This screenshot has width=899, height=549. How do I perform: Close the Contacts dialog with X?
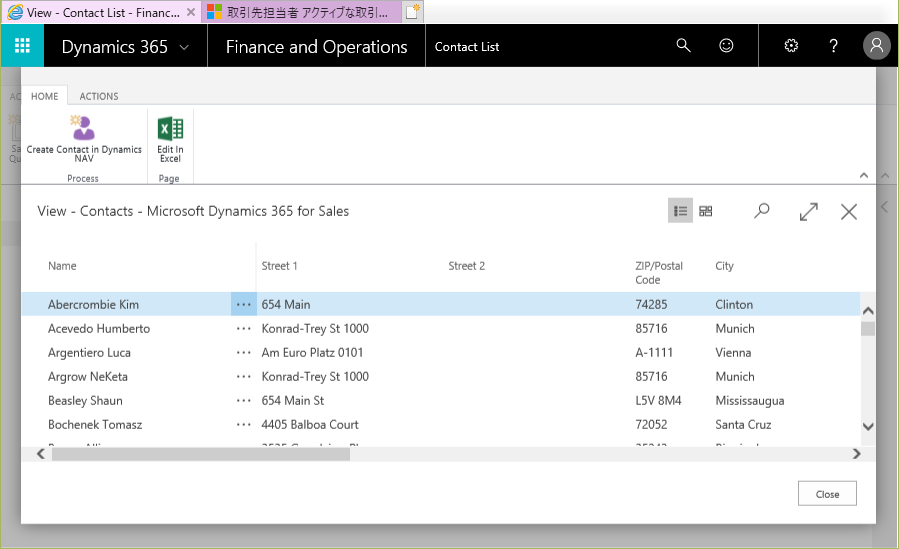click(849, 211)
